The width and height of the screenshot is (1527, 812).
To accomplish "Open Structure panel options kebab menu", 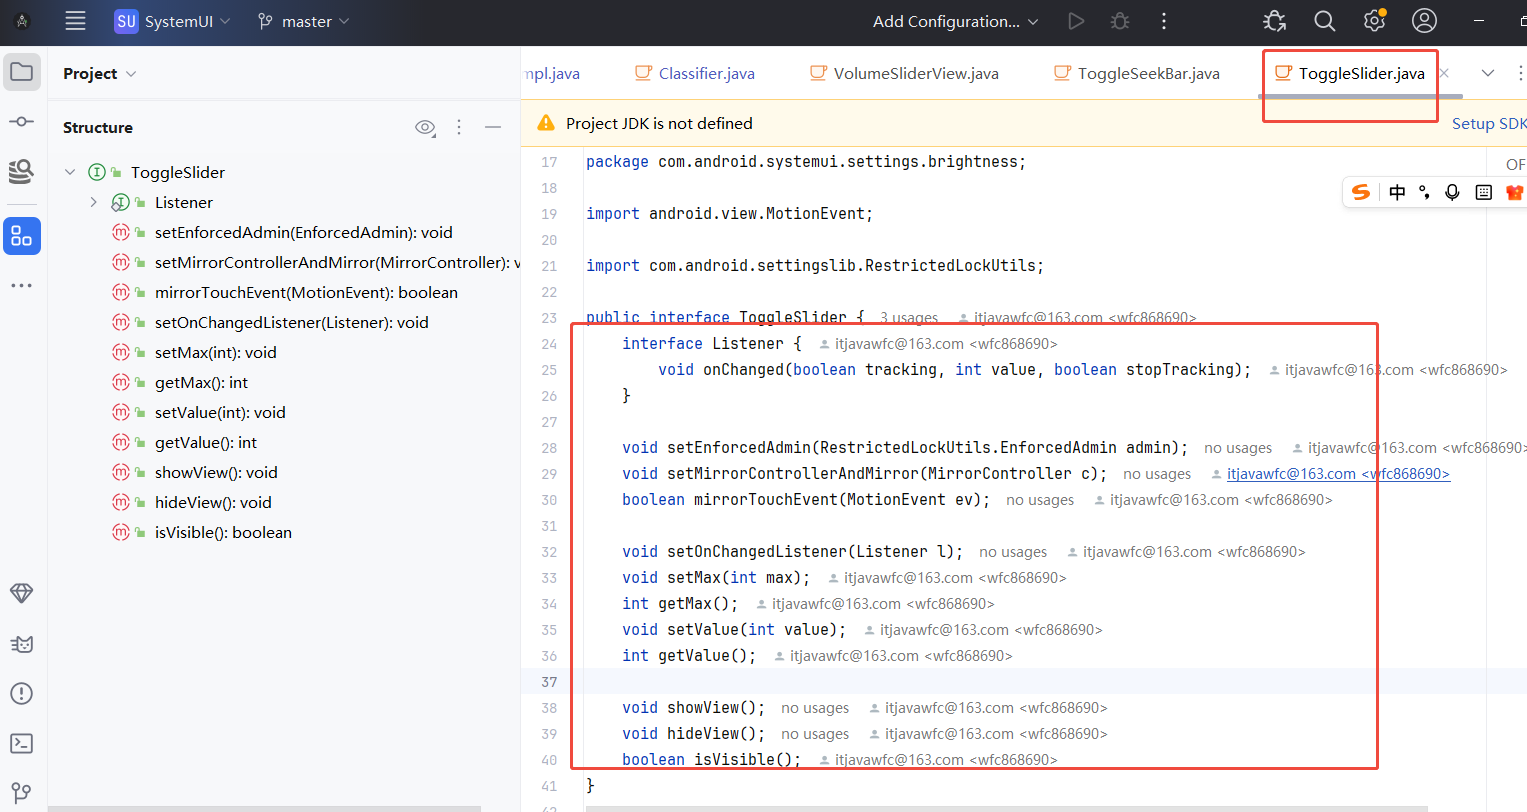I will click(x=459, y=127).
